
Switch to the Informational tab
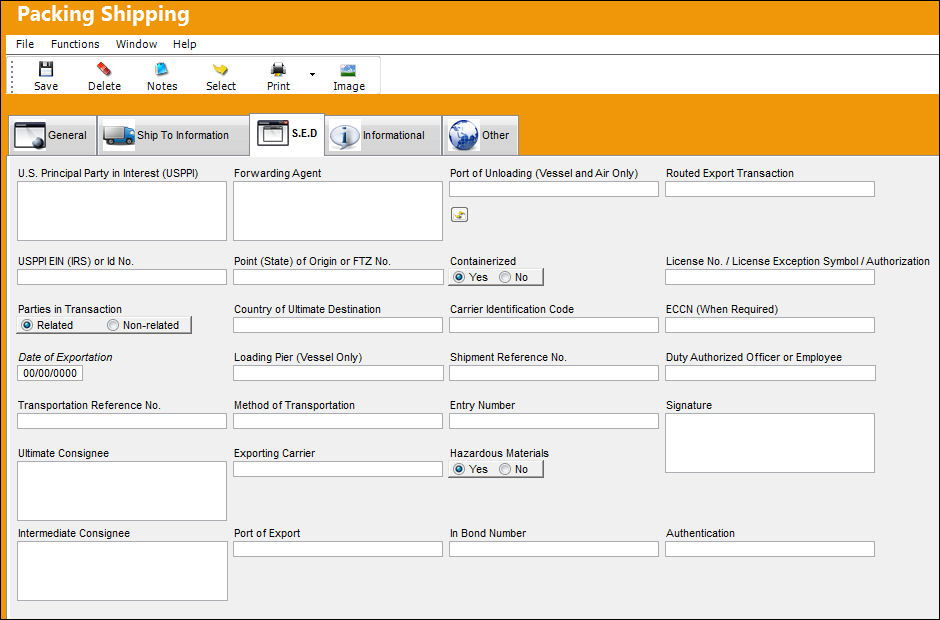pos(384,135)
